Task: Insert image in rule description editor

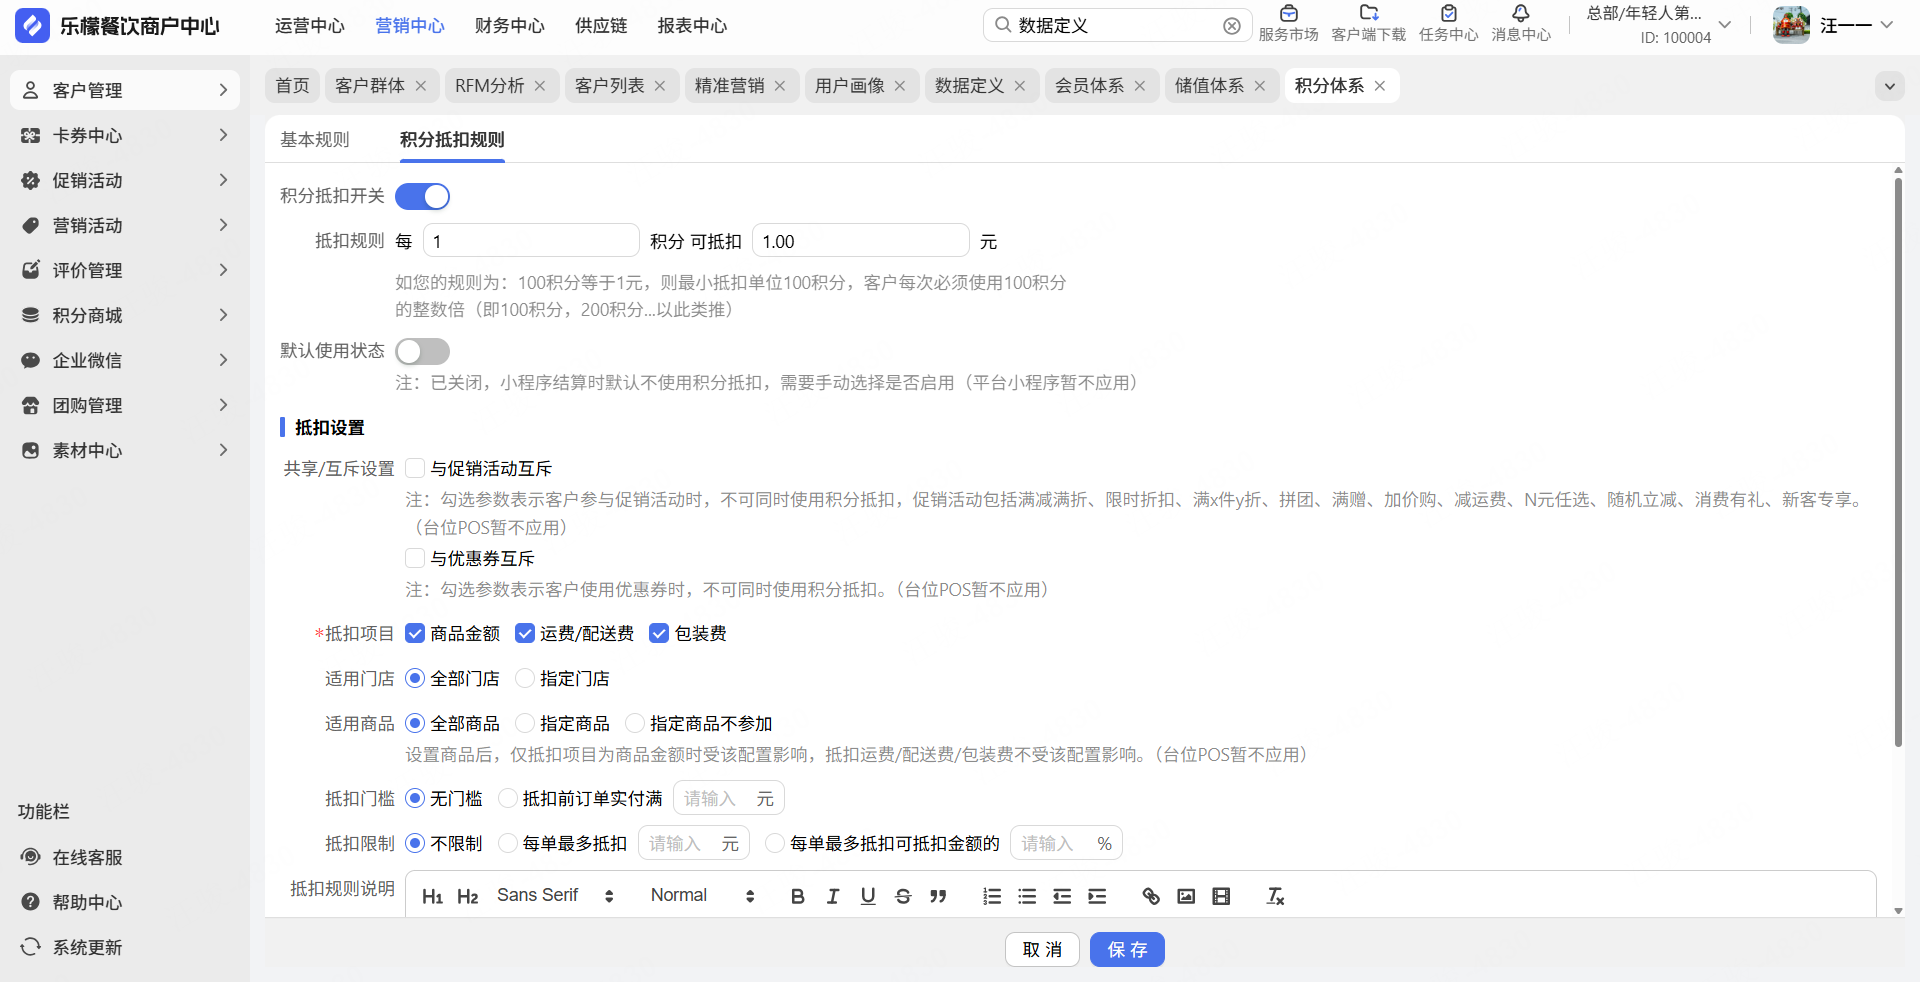Action: pos(1186,896)
